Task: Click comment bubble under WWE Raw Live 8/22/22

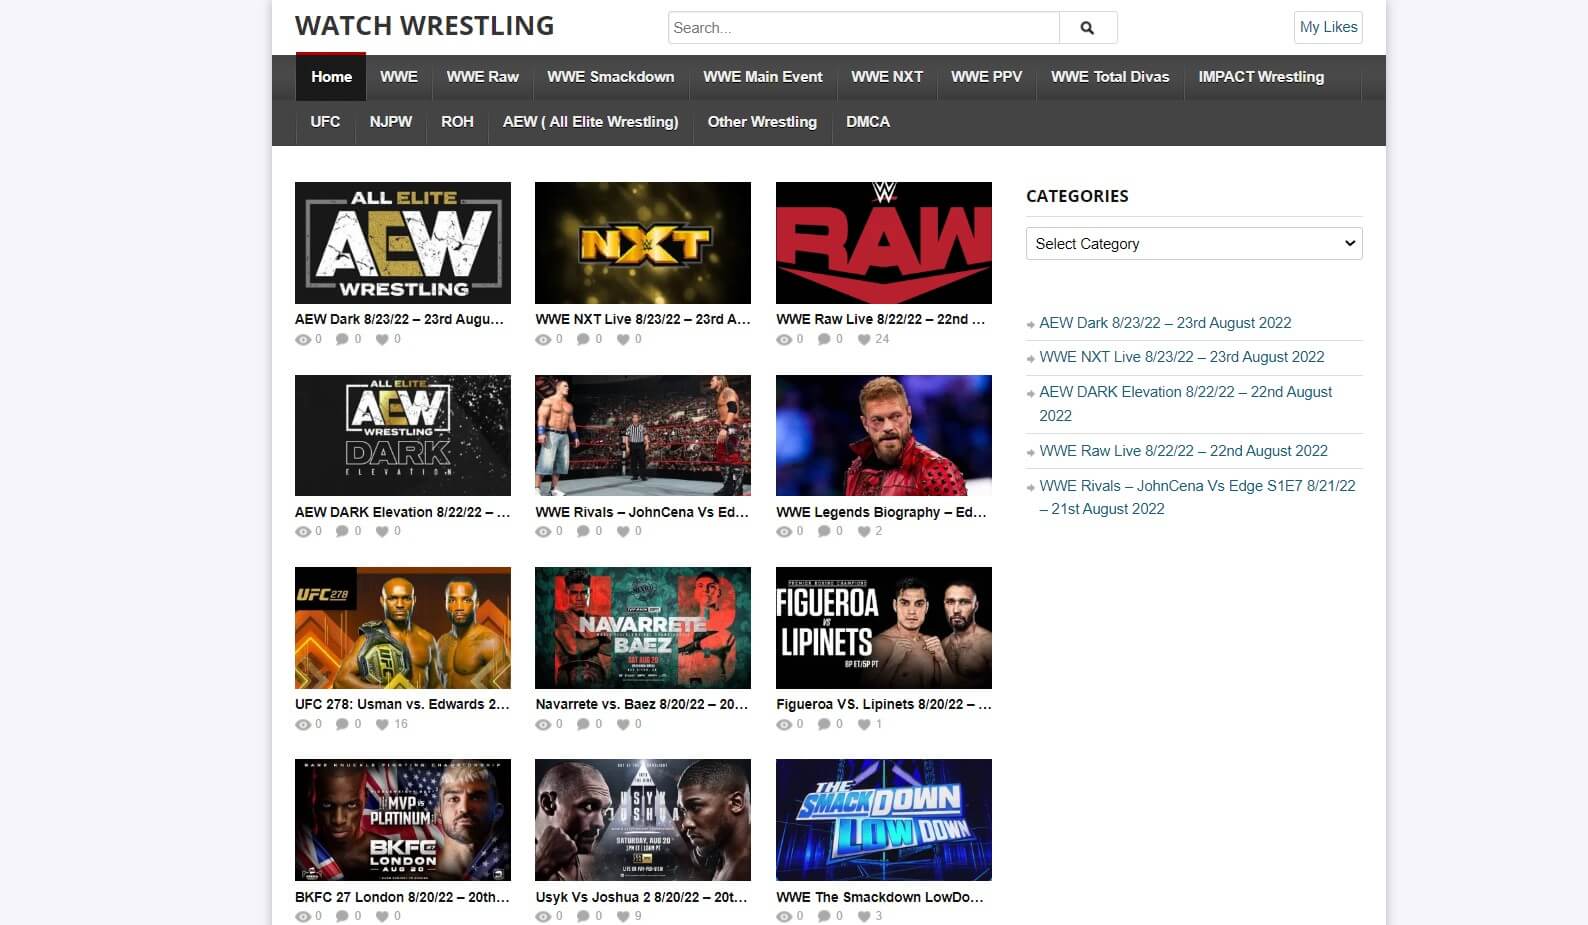Action: tap(824, 340)
